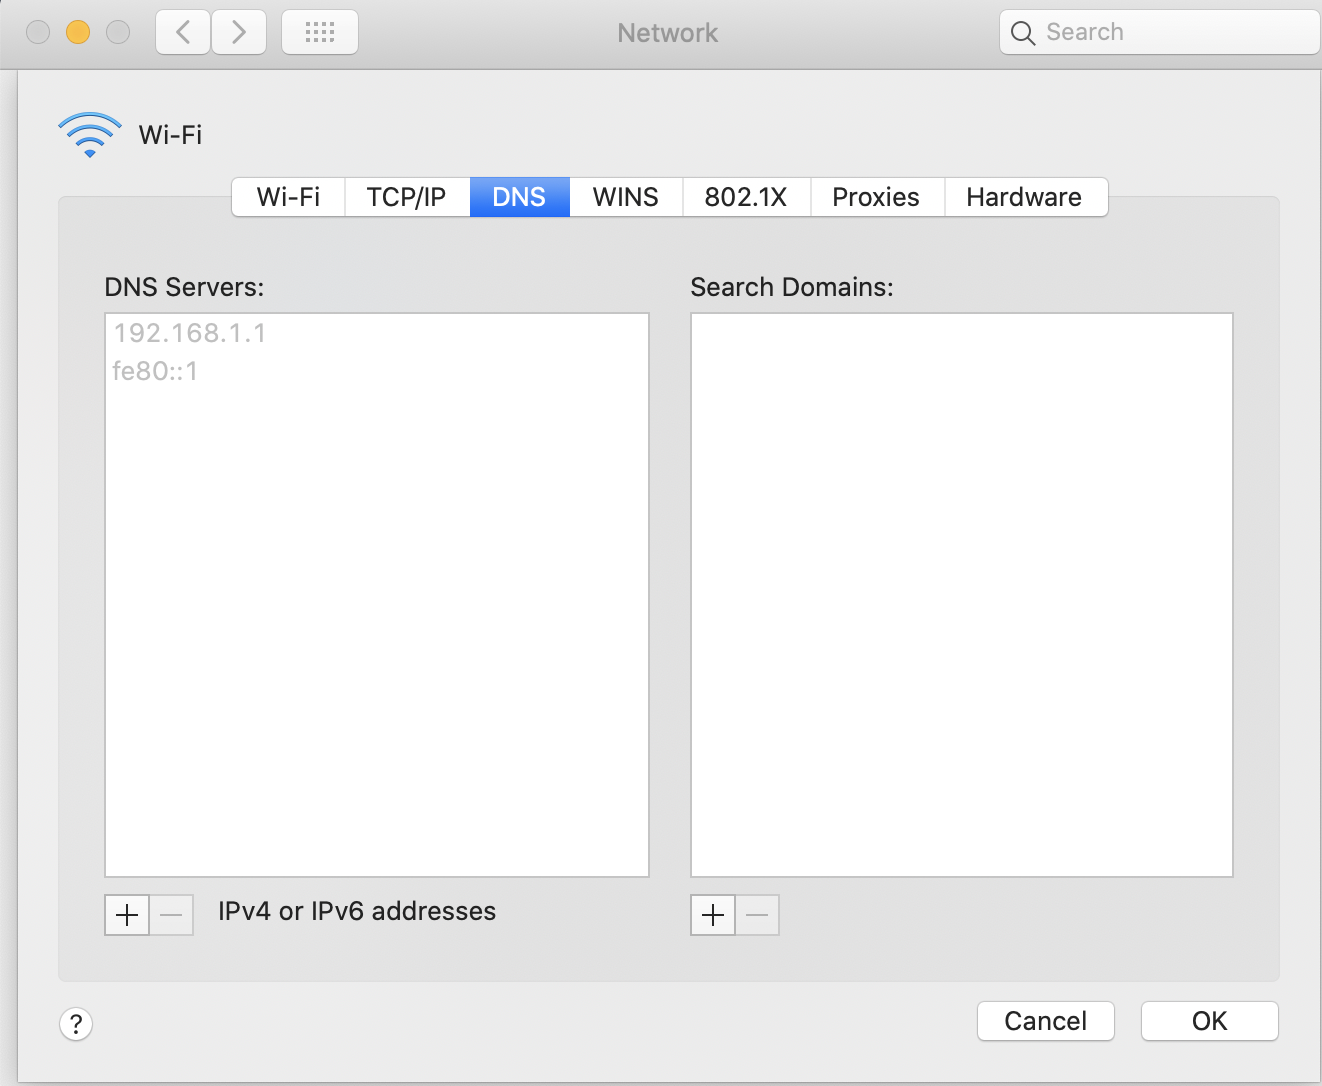The height and width of the screenshot is (1086, 1322).
Task: Remove DNS server with the minus button
Action: [x=171, y=915]
